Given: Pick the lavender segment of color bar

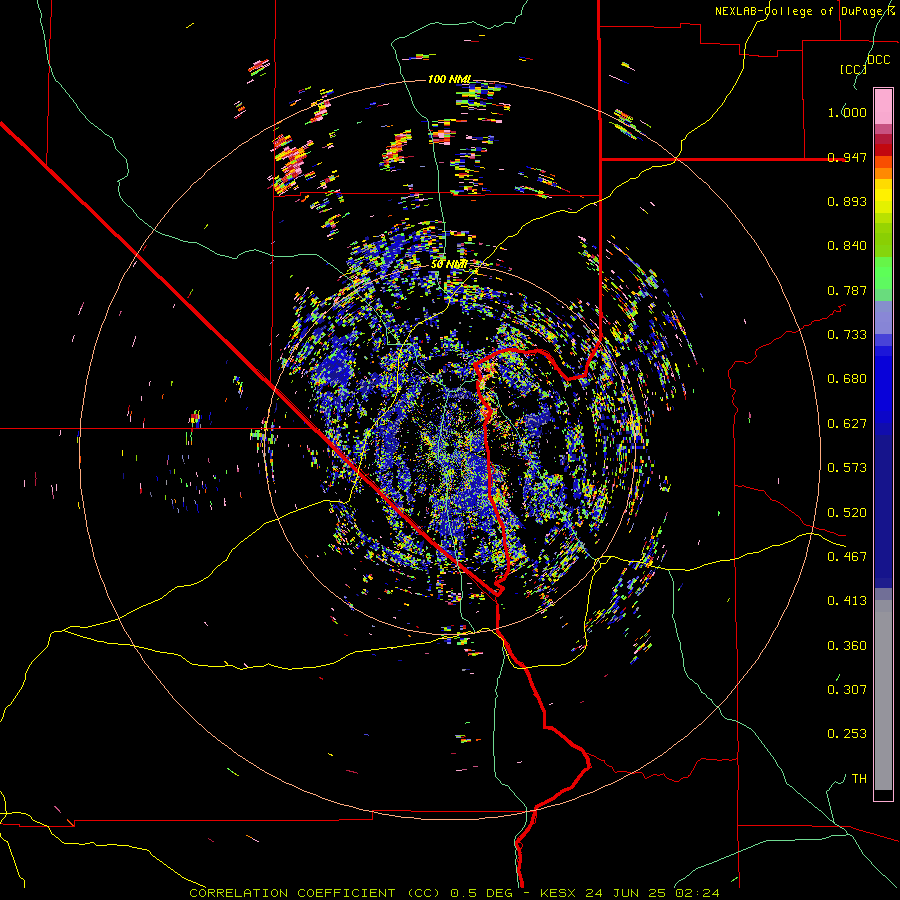Looking at the screenshot, I should (883, 317).
